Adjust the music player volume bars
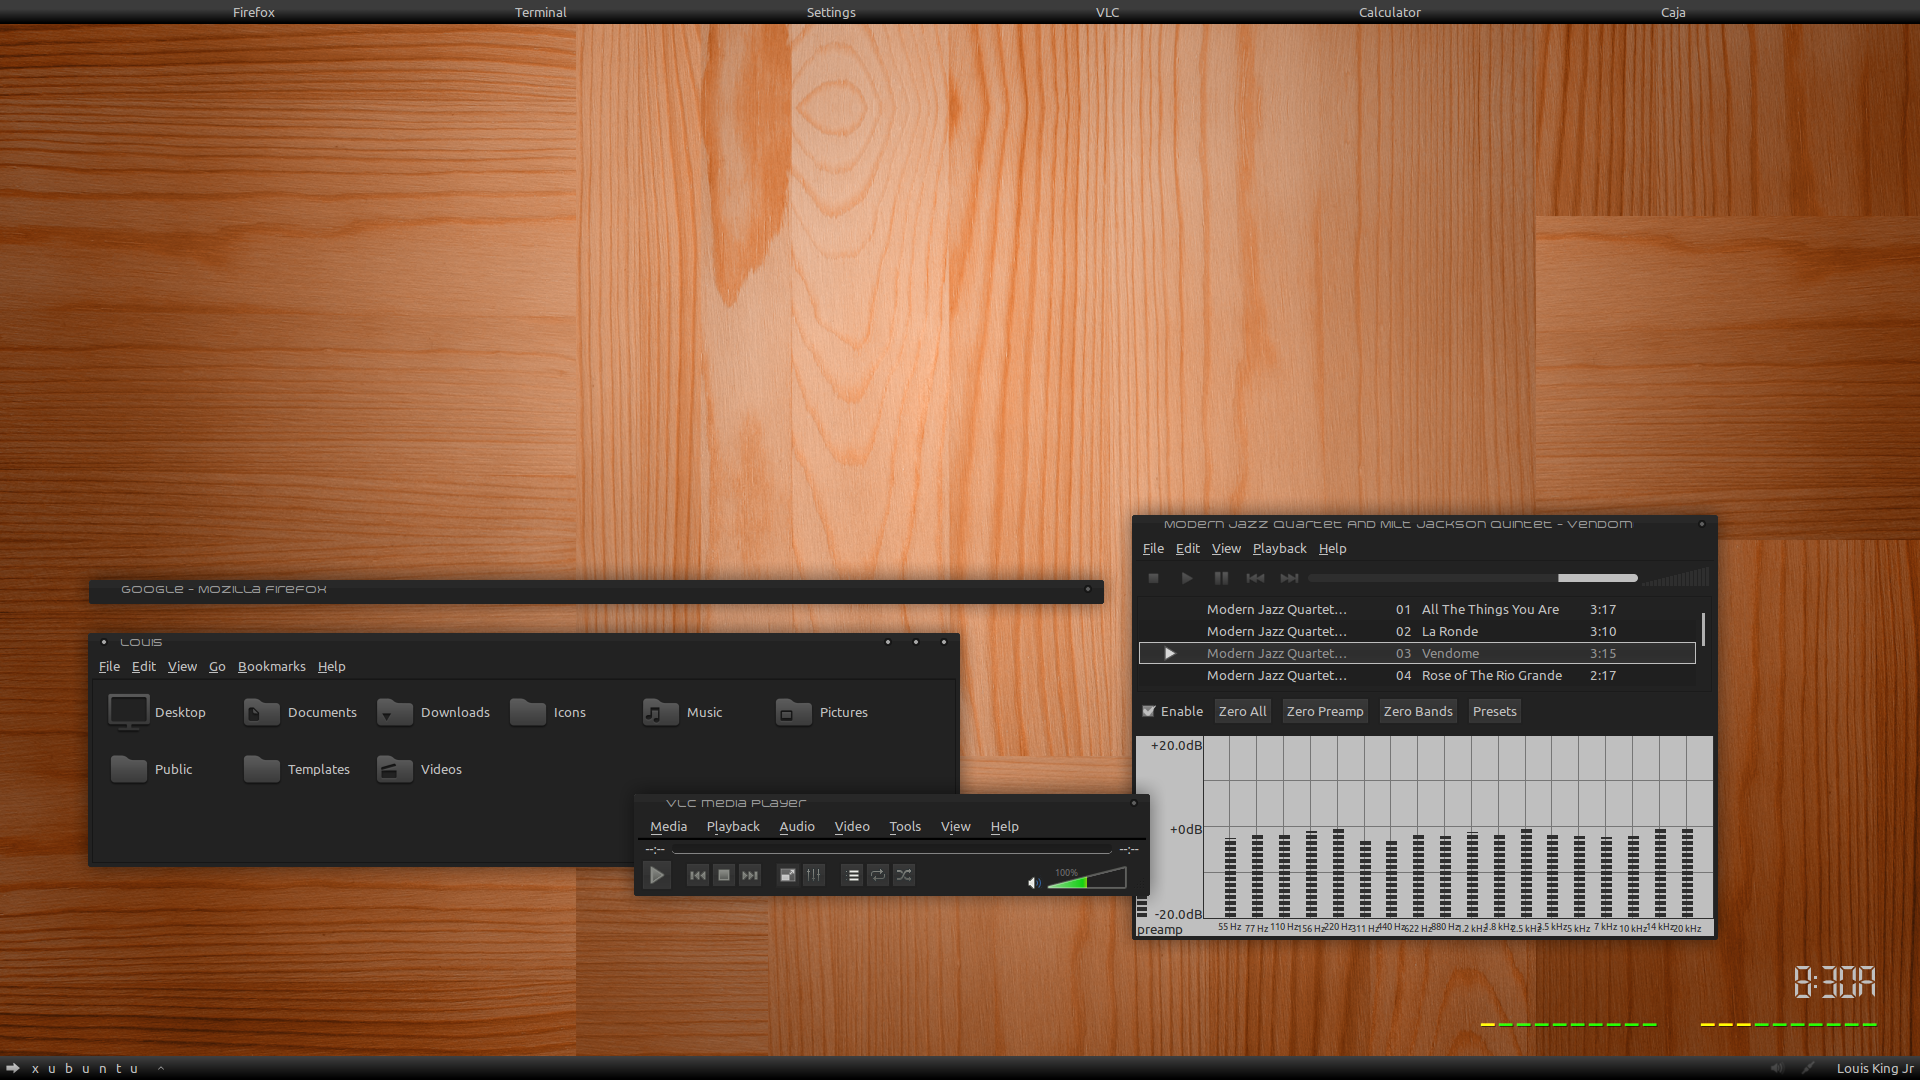This screenshot has width=1920, height=1080. 1676,578
